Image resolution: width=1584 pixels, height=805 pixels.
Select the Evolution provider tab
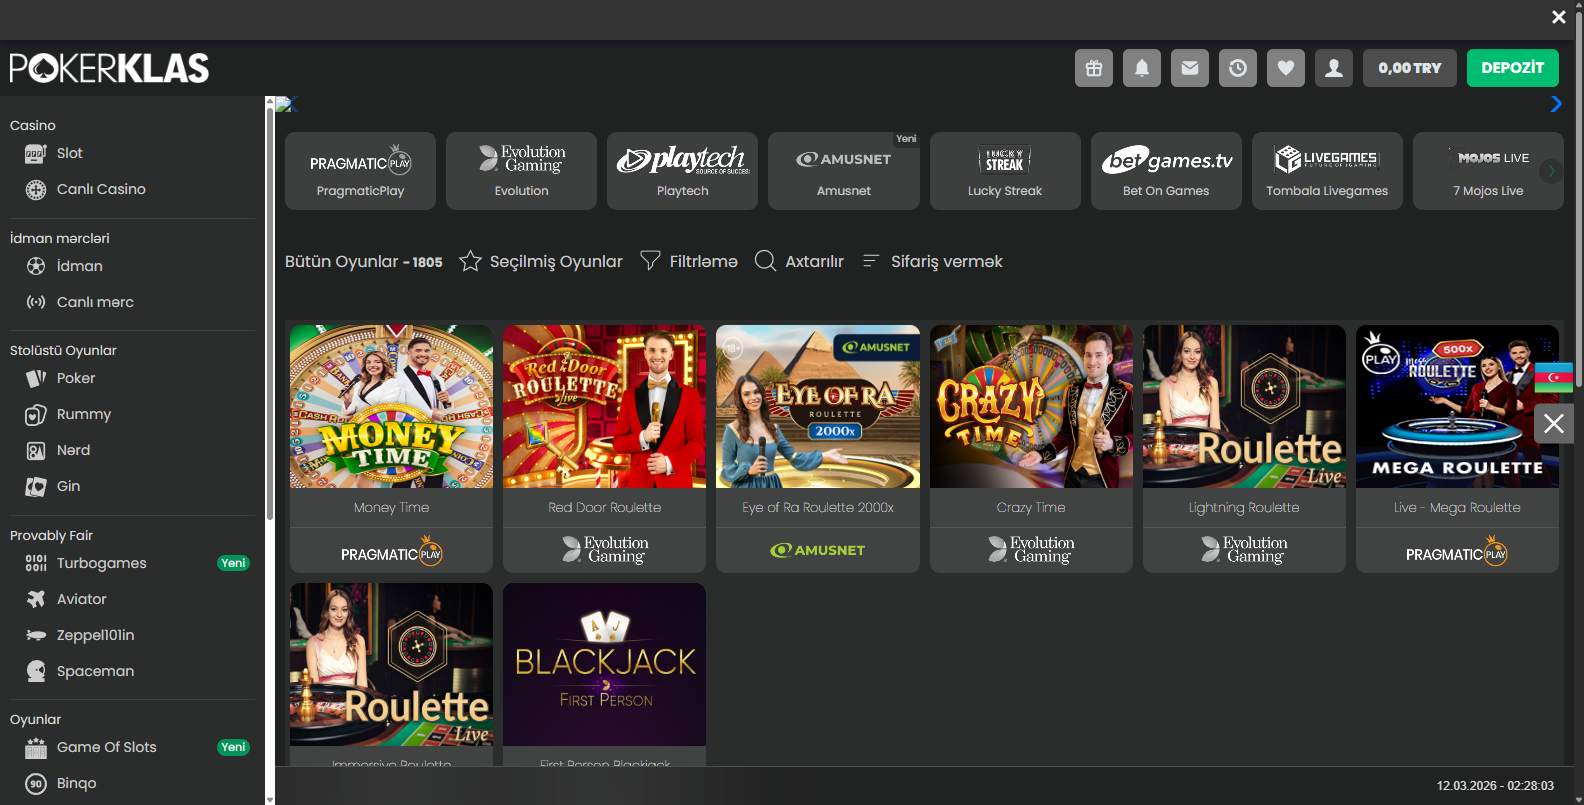click(x=521, y=171)
